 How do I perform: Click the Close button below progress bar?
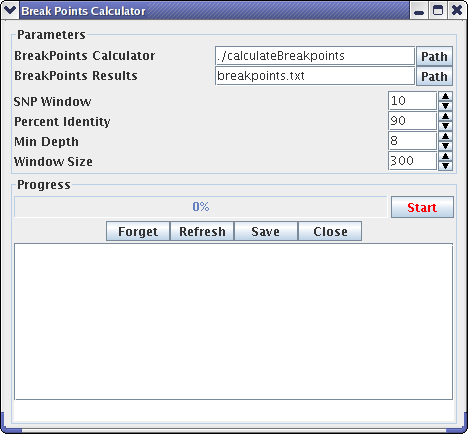[330, 231]
